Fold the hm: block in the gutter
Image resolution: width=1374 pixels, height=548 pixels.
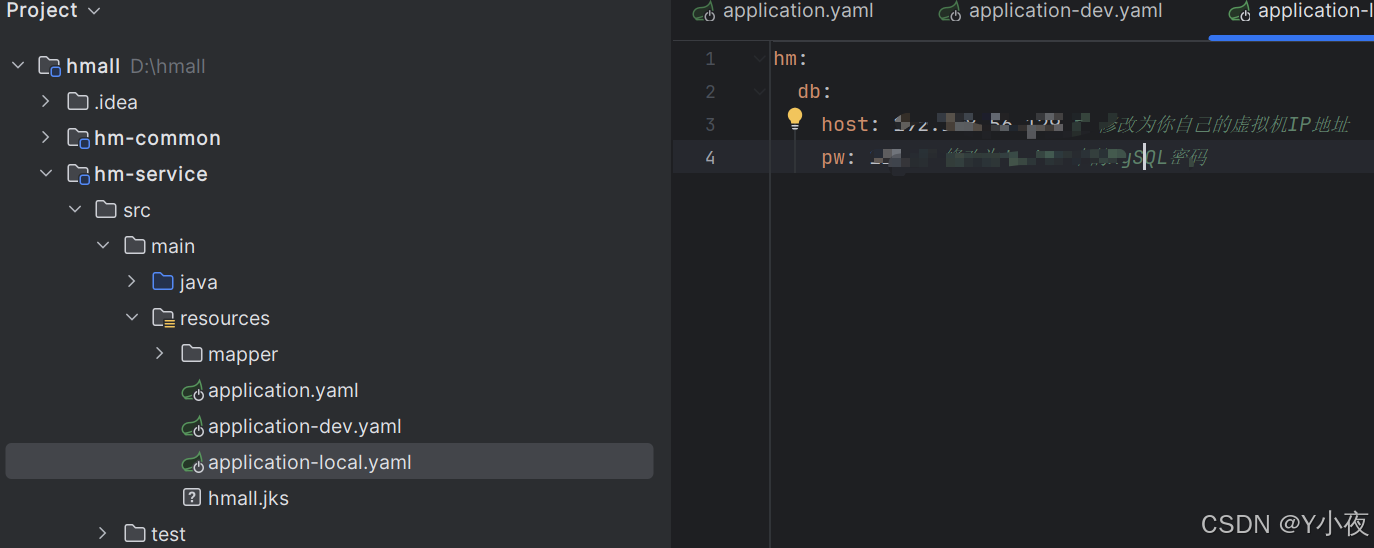(759, 59)
